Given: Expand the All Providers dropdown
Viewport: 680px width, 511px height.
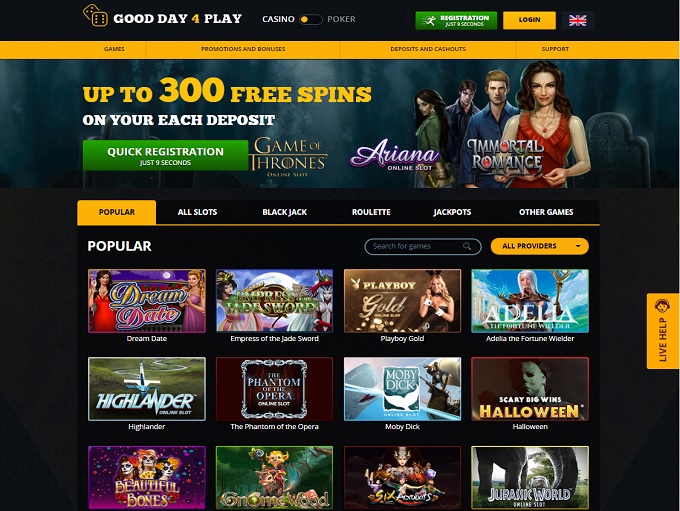Looking at the screenshot, I should 539,246.
